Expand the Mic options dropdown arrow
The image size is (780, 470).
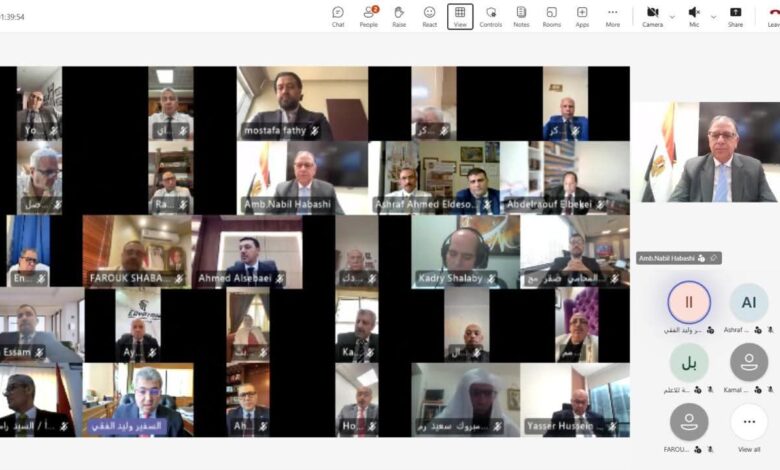713,16
